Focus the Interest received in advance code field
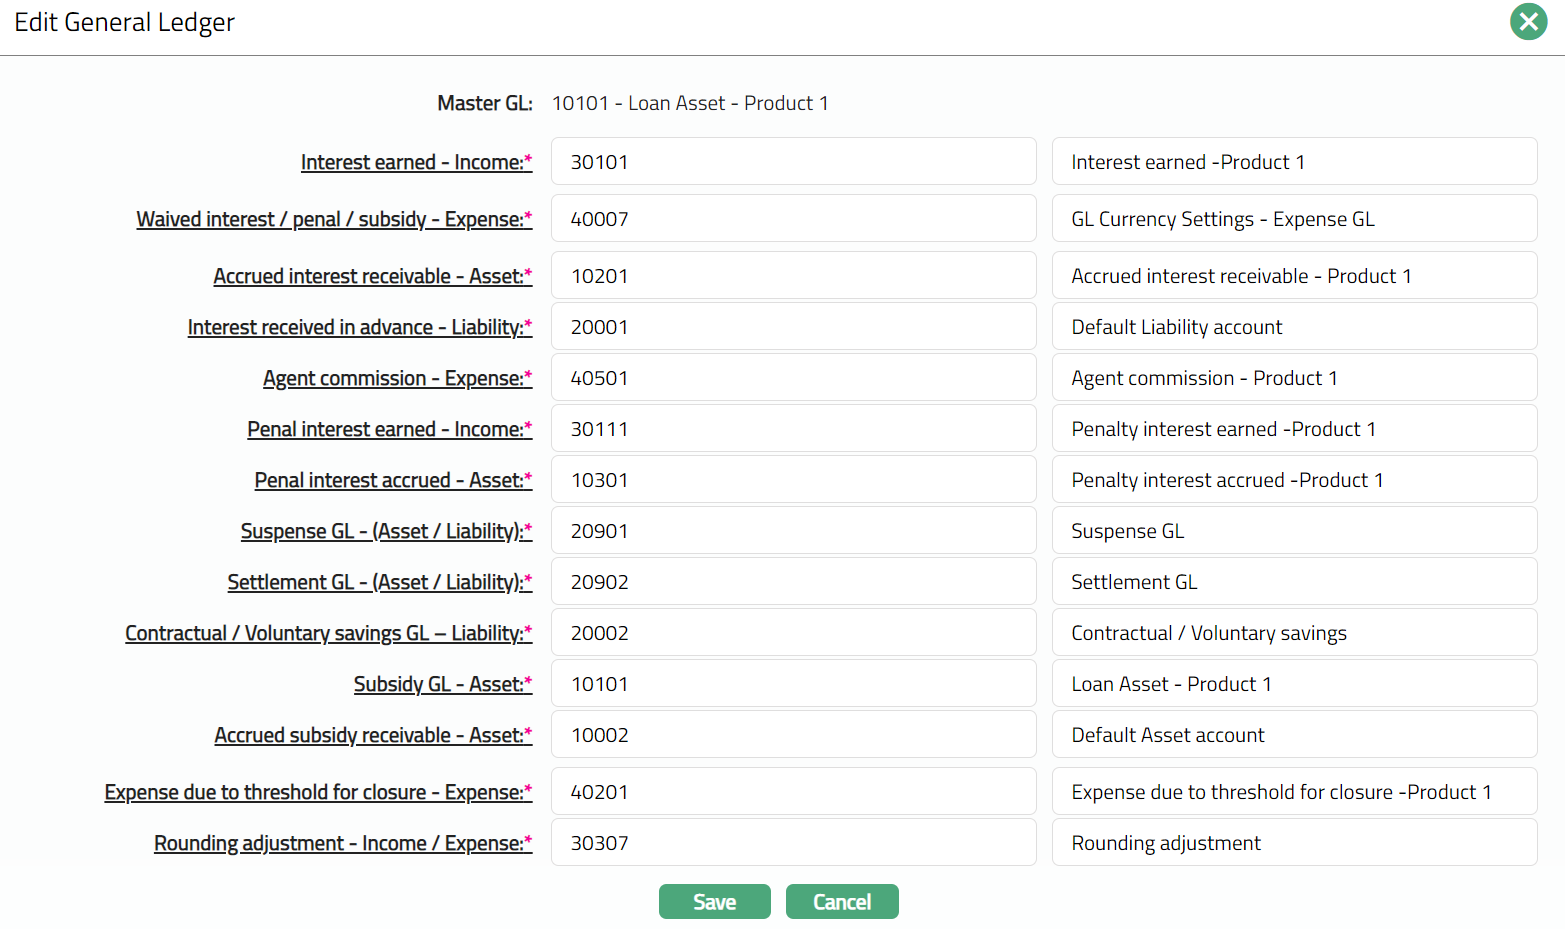Image resolution: width=1565 pixels, height=929 pixels. coord(792,327)
